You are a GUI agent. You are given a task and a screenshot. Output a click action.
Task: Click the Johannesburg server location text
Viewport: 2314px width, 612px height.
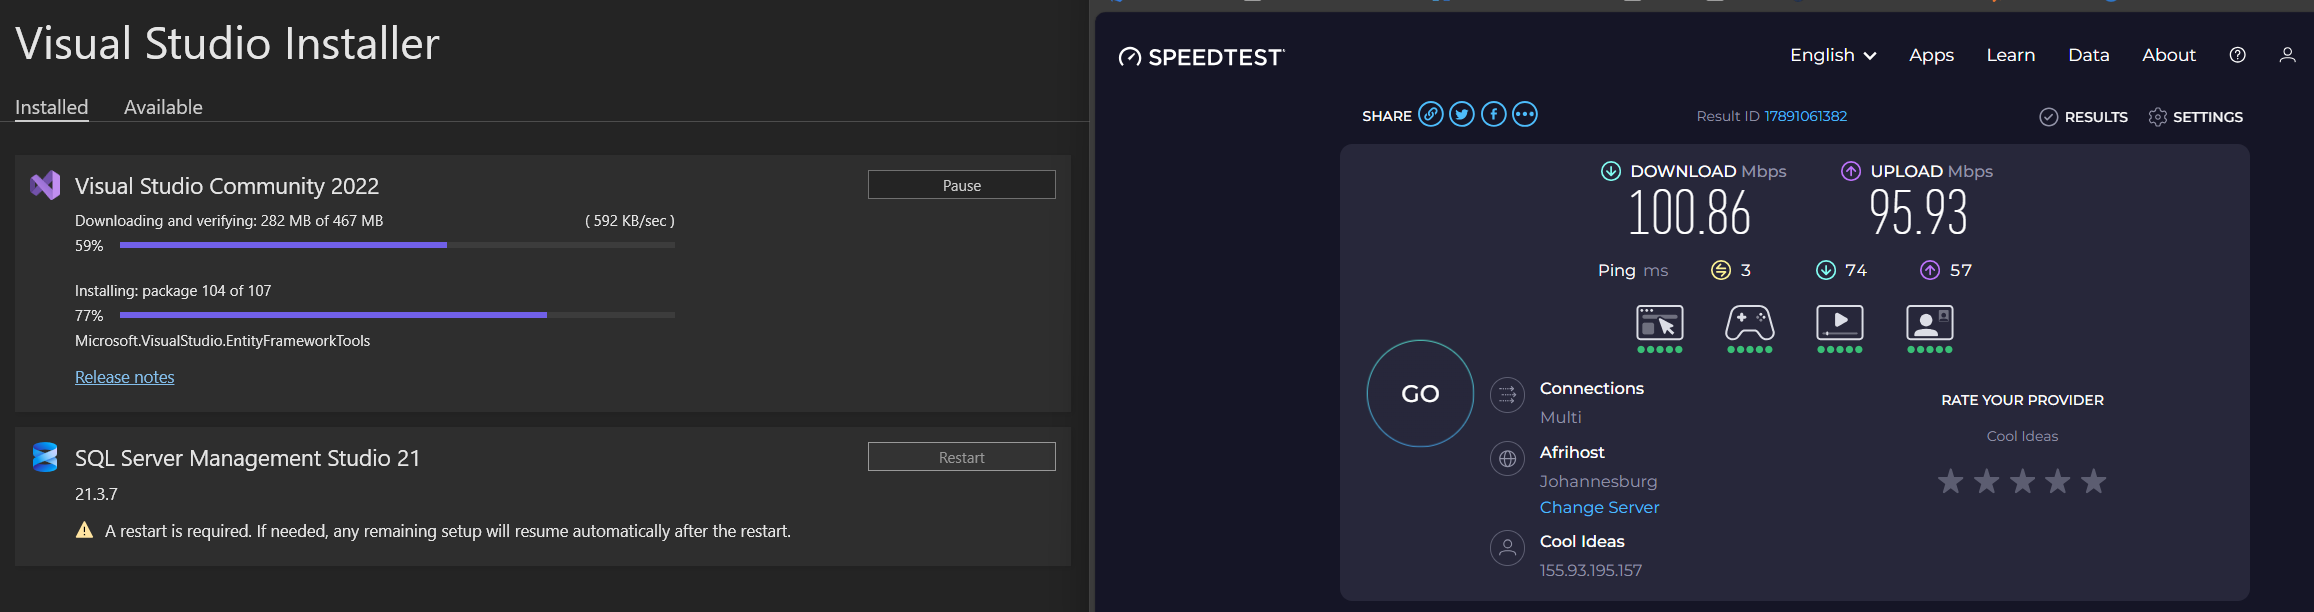[x=1599, y=481]
